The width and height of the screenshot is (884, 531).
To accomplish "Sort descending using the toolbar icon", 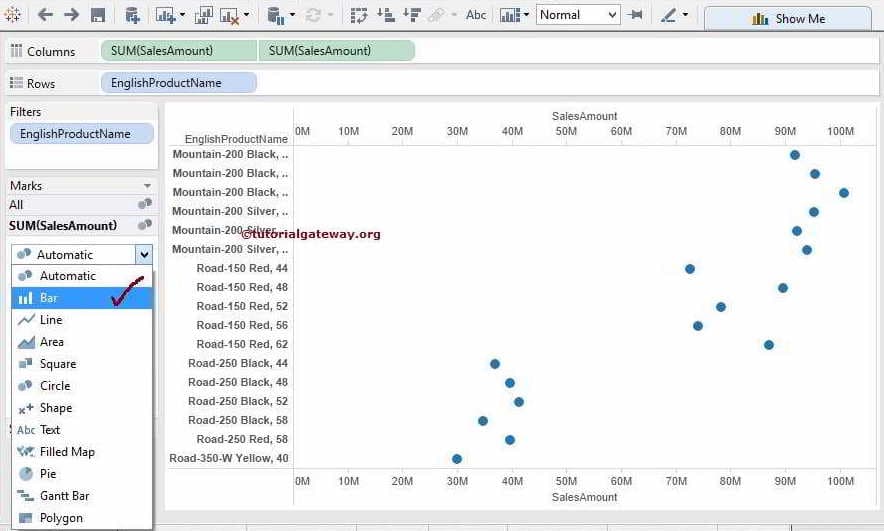I will point(412,15).
